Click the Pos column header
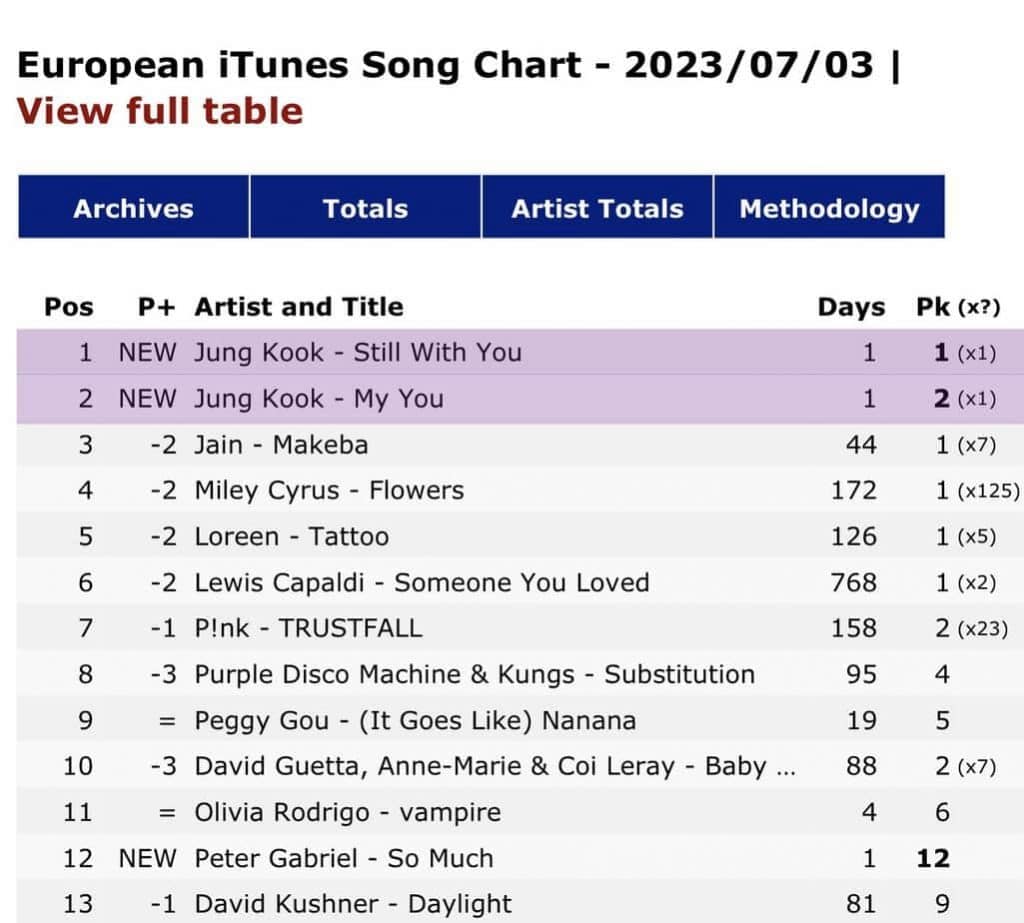Screen dimensions: 1024x923 pos(69,307)
